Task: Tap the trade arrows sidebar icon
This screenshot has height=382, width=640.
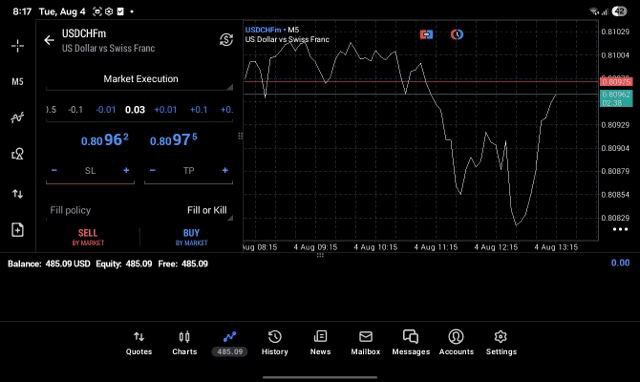Action: coord(17,194)
